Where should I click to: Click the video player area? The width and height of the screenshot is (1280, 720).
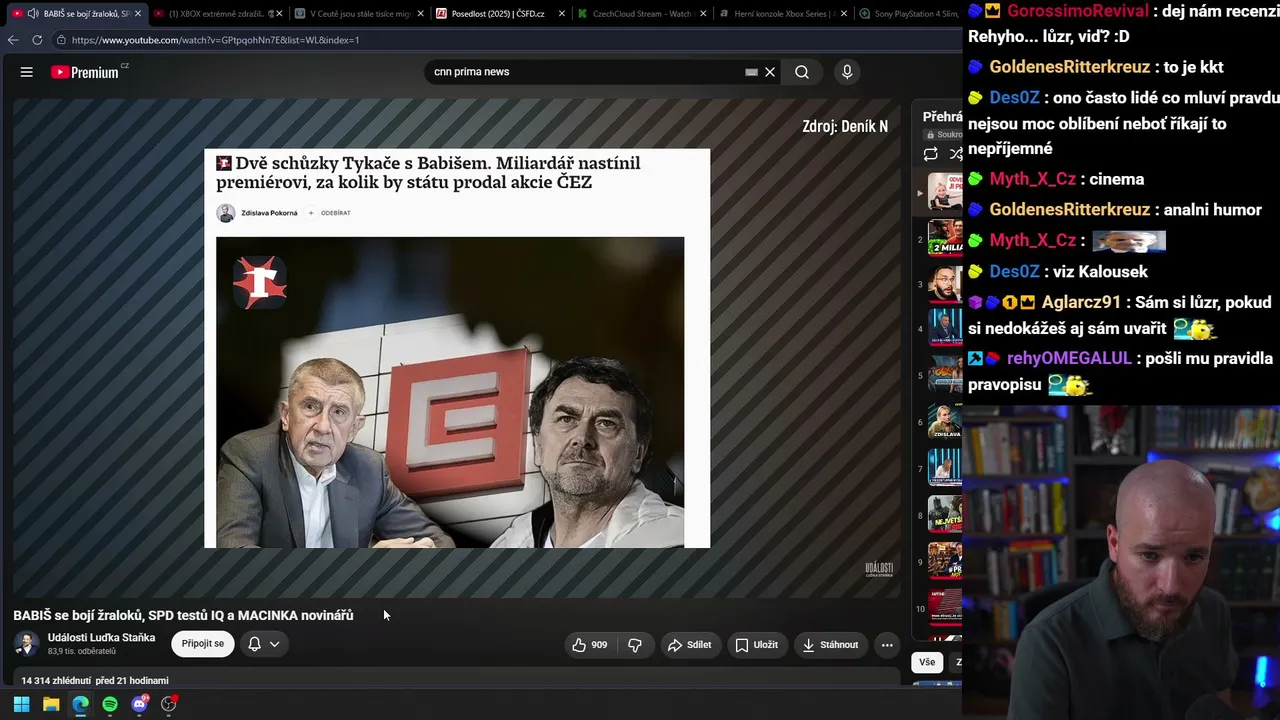coord(457,348)
